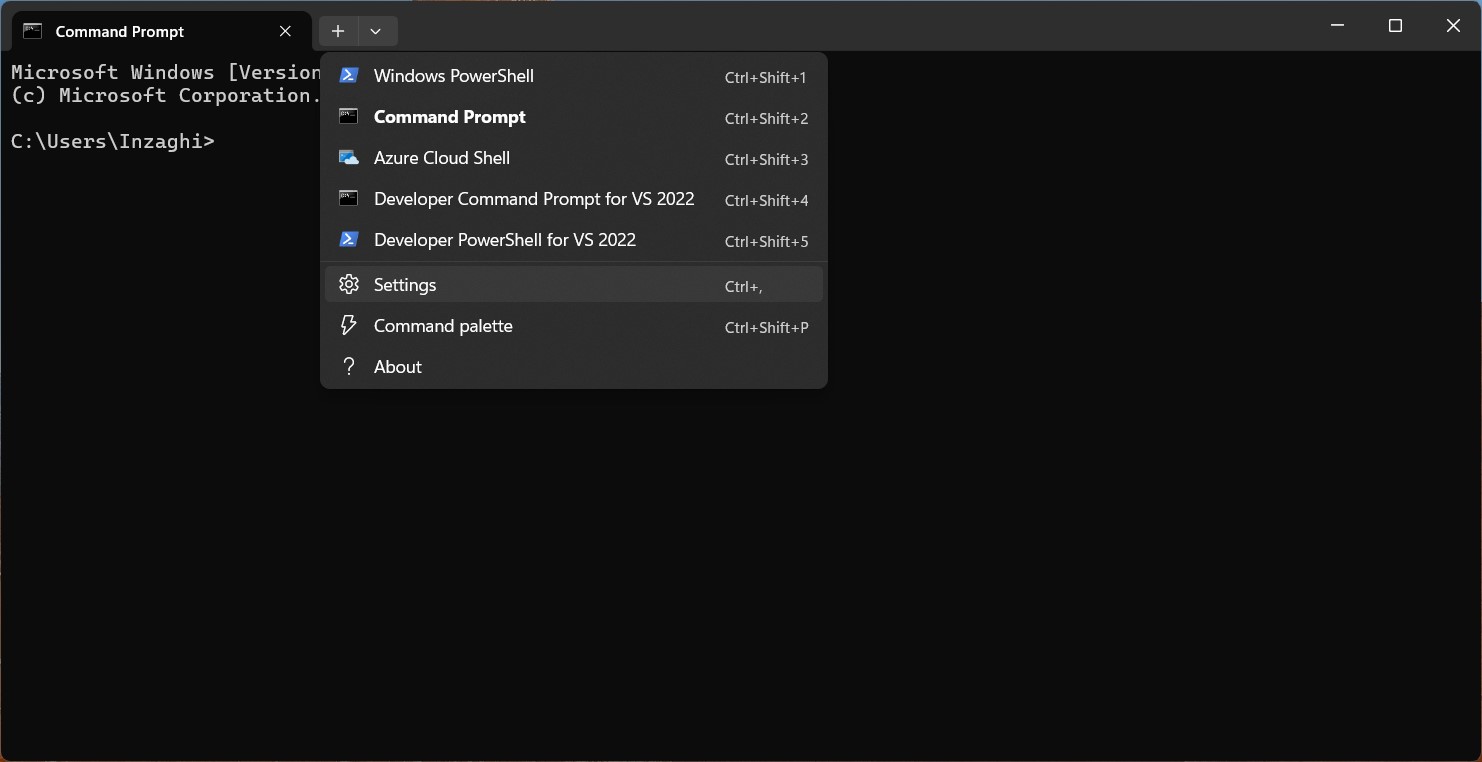1482x762 pixels.
Task: Click the Ctrl+Shift+4 shortcut text
Action: coord(766,200)
